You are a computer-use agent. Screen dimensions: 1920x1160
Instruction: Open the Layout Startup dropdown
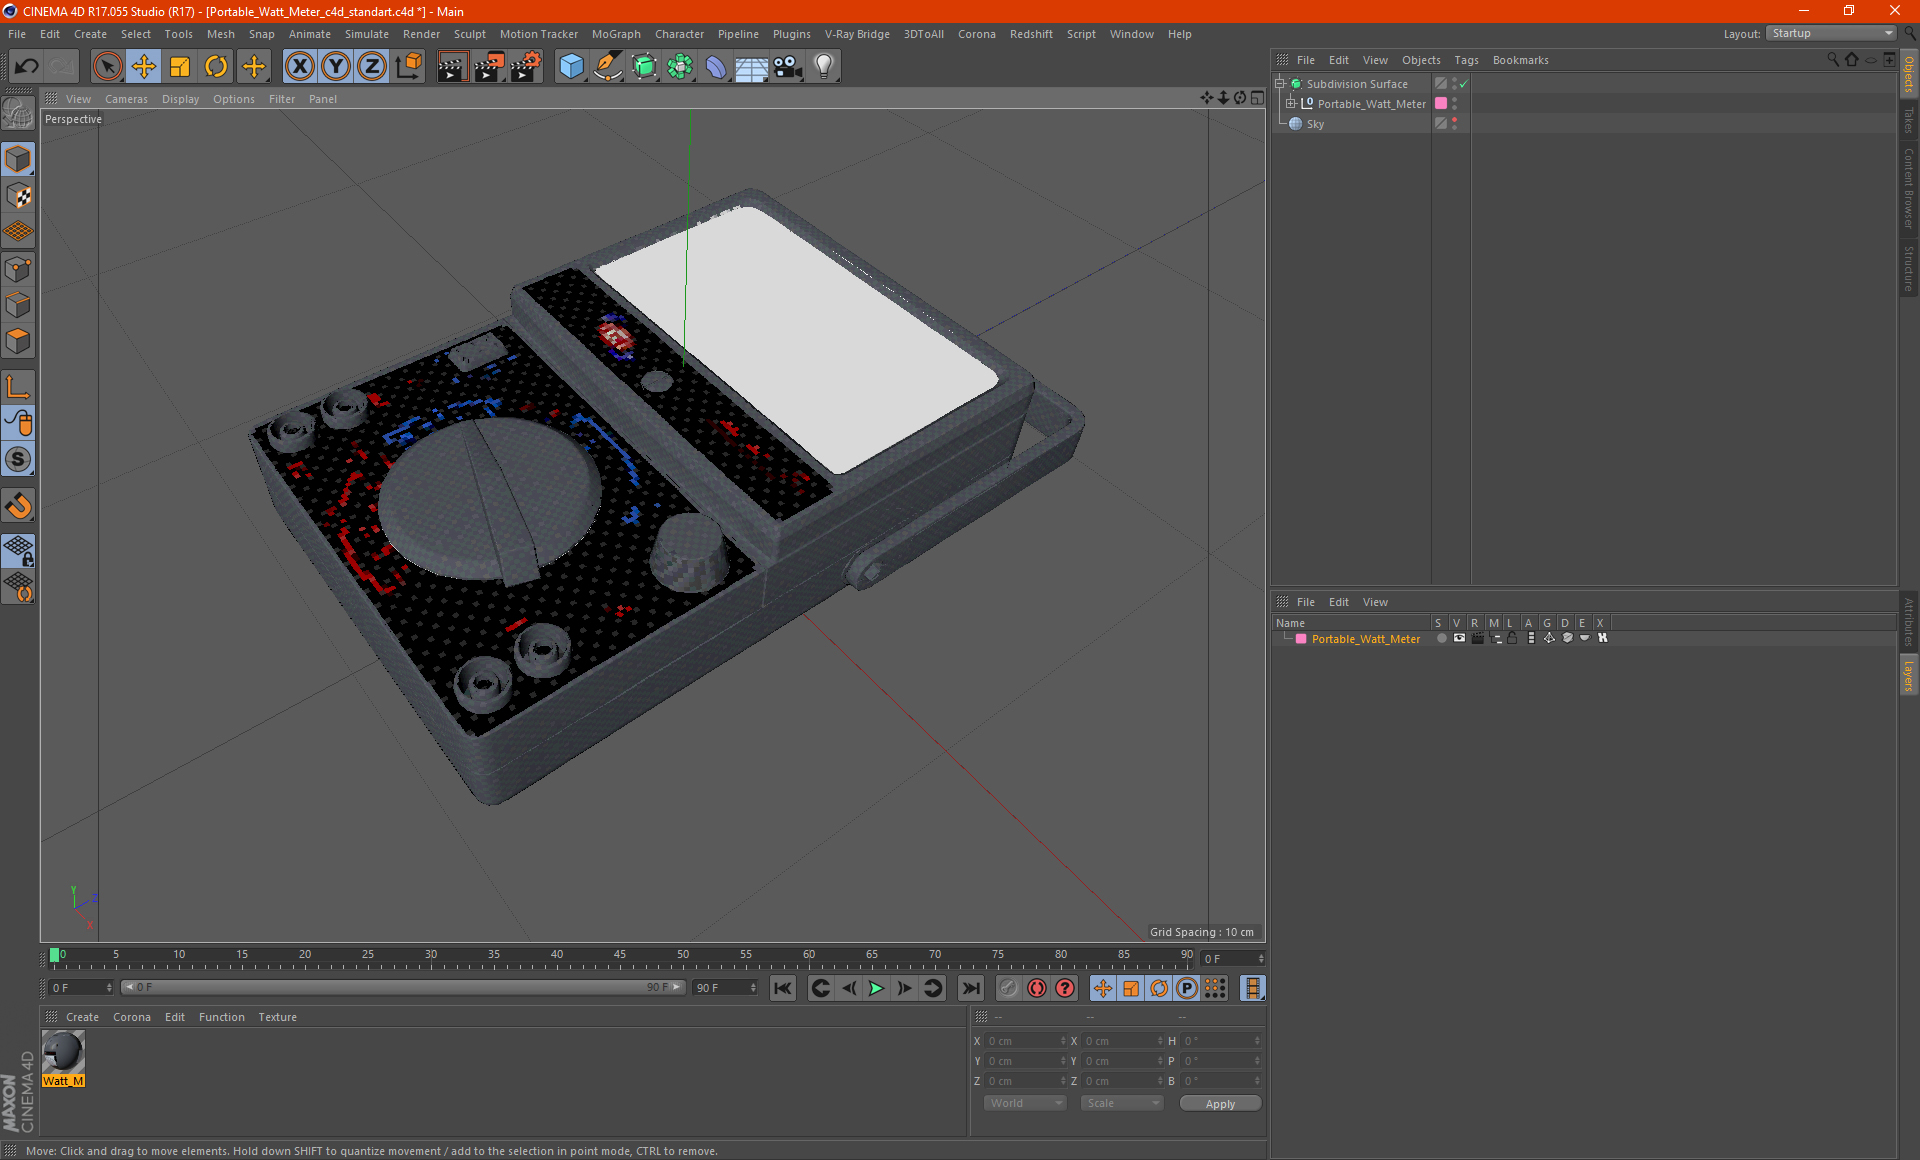click(x=1832, y=33)
